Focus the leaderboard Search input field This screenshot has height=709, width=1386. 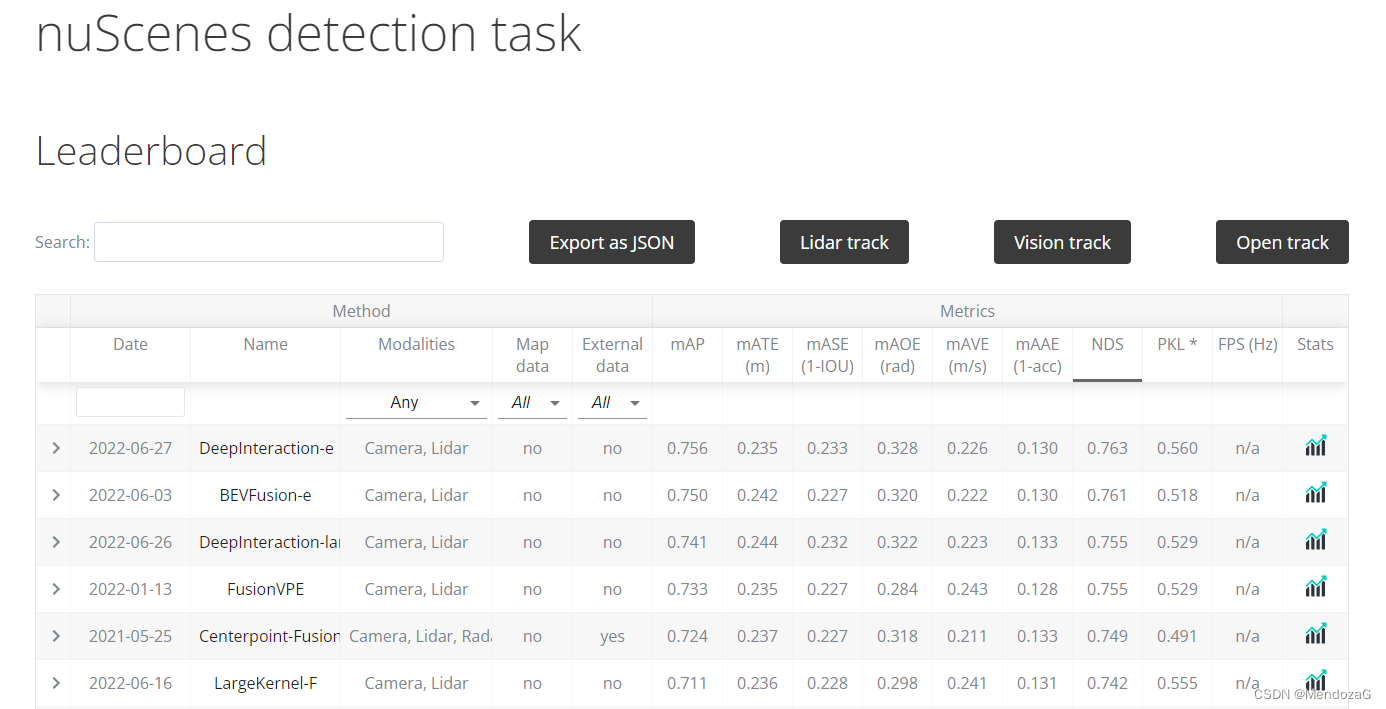point(269,242)
